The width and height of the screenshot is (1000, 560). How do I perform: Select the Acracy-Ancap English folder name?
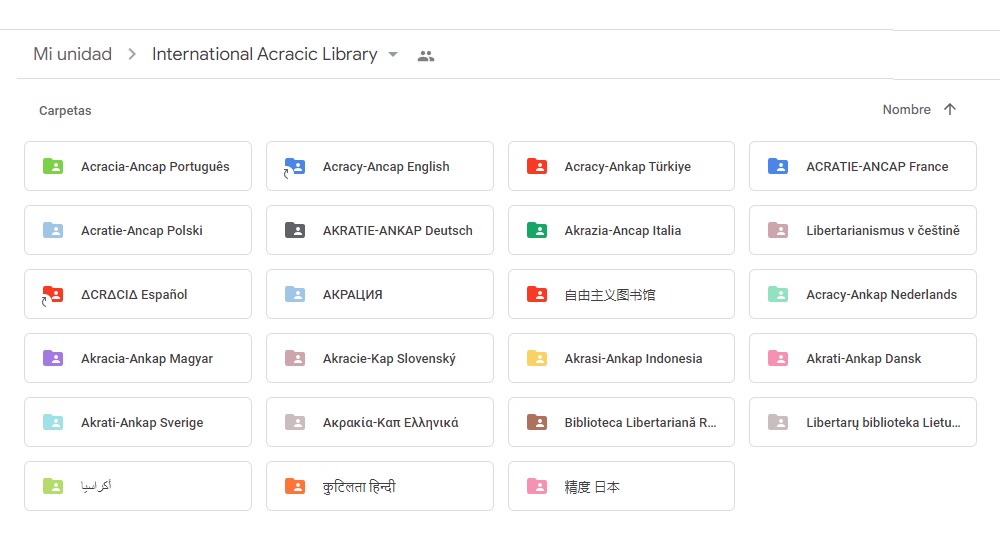pyautogui.click(x=386, y=166)
